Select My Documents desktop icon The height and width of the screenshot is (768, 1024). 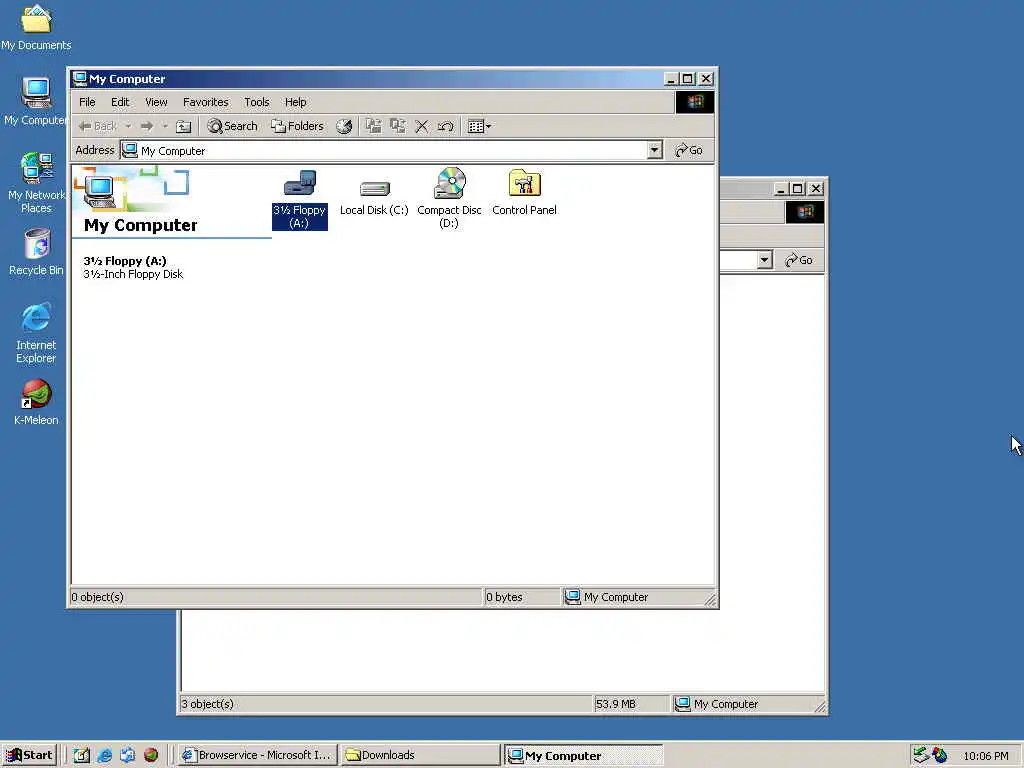(36, 28)
